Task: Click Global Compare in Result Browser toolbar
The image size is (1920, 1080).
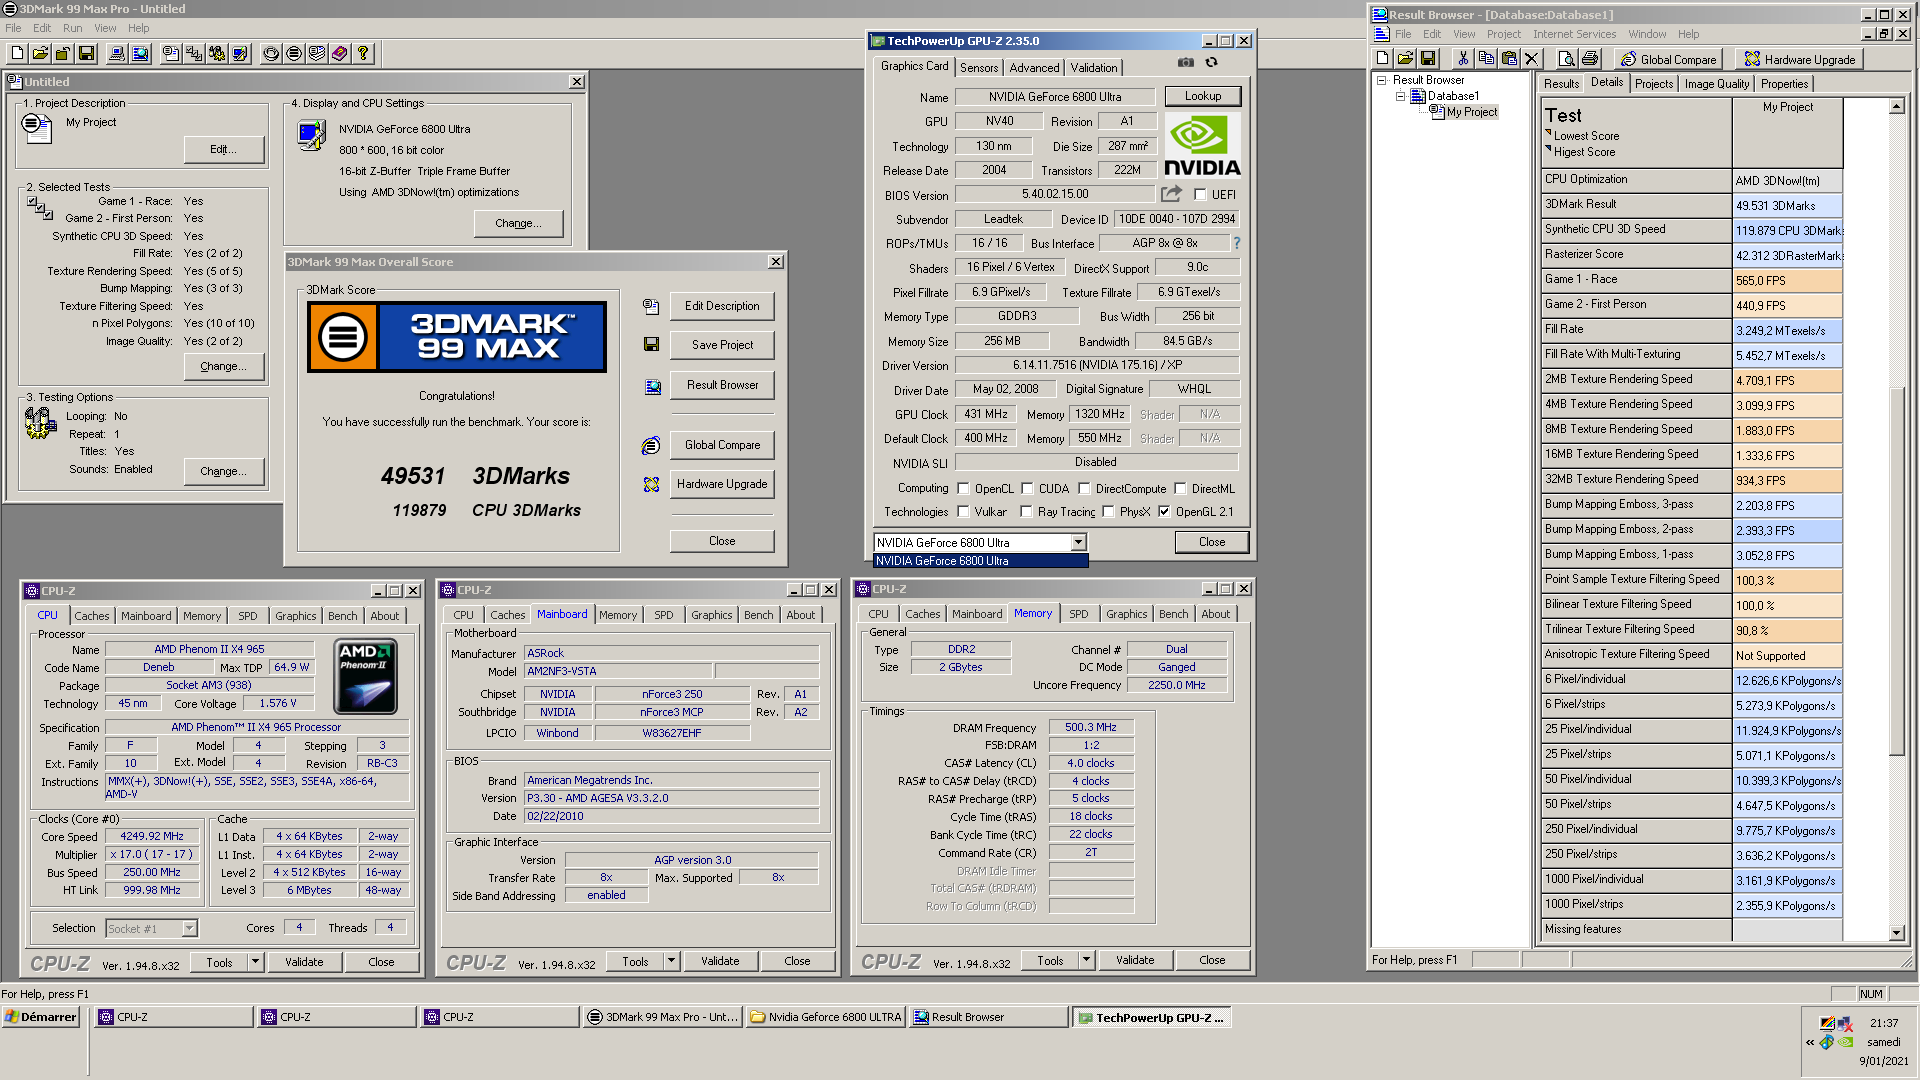Action: (x=1668, y=59)
